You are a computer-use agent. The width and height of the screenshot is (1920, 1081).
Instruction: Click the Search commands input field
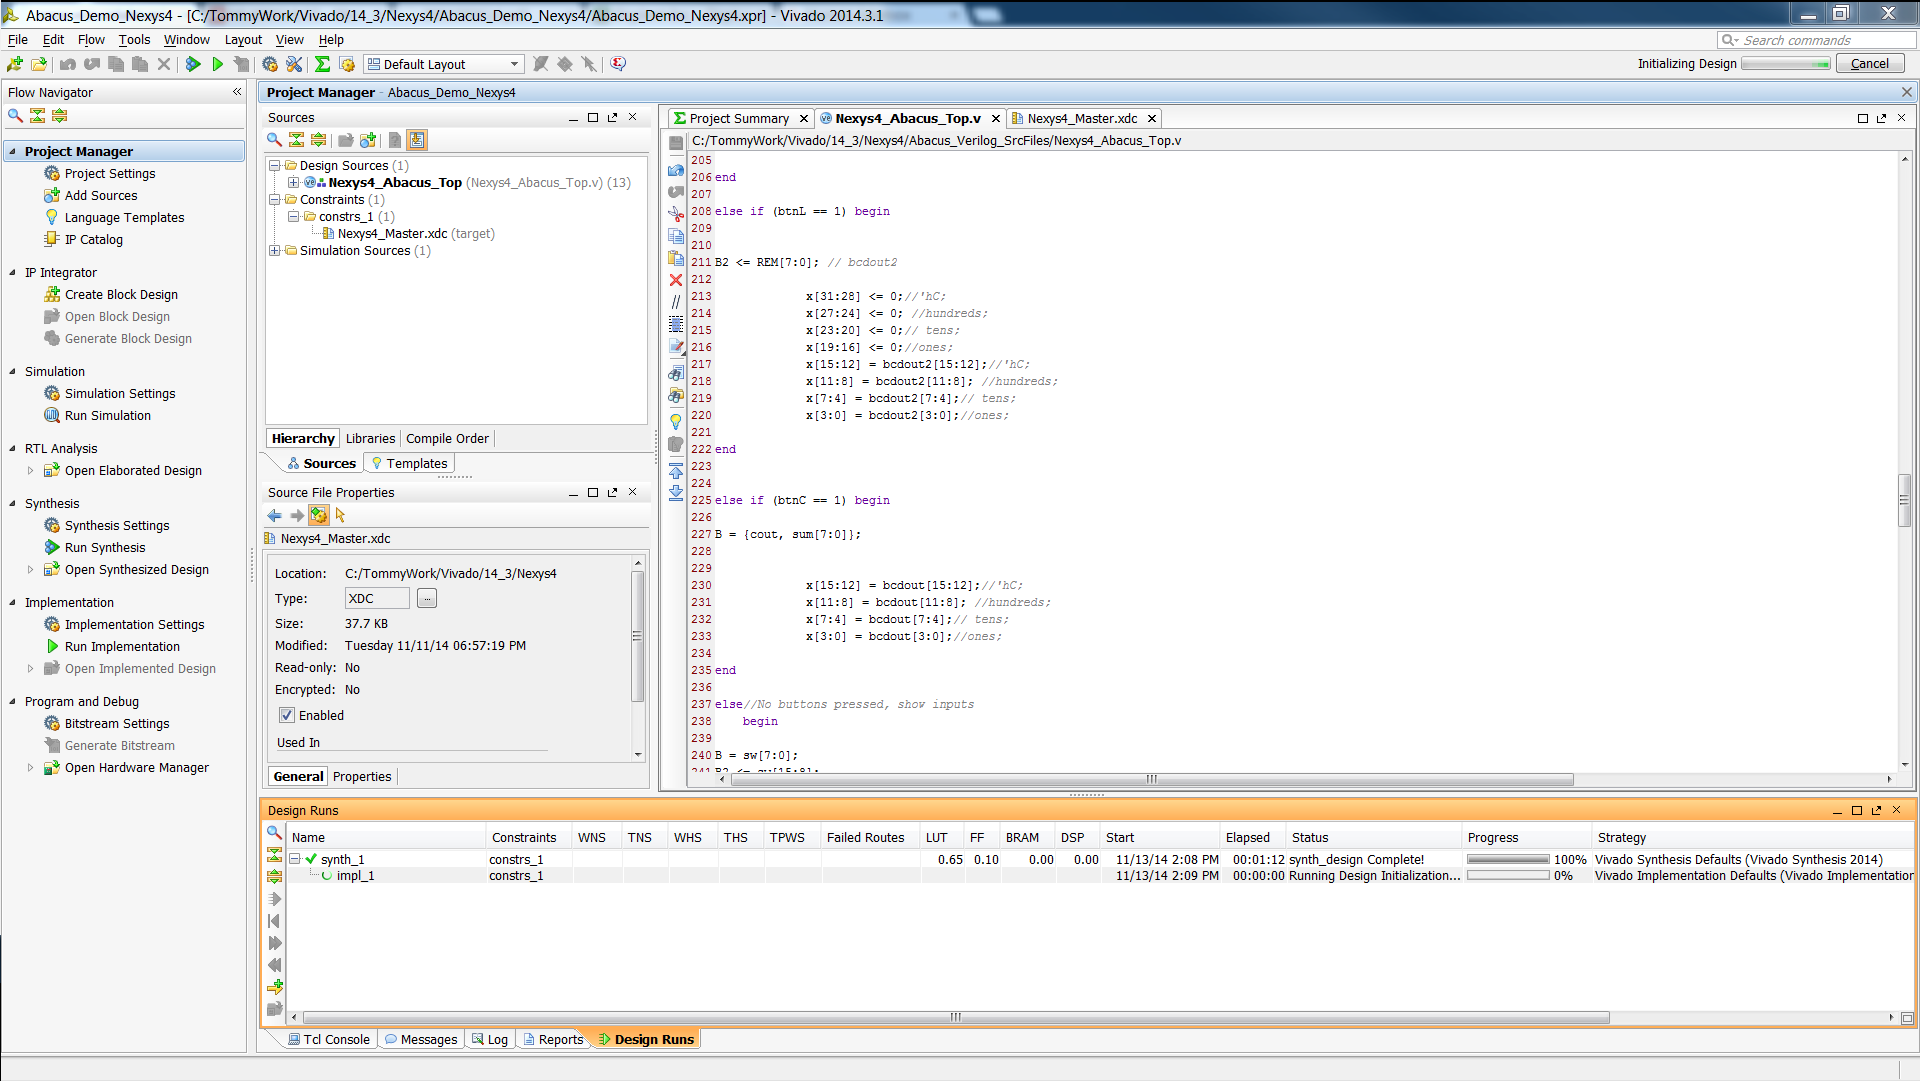pyautogui.click(x=1815, y=40)
